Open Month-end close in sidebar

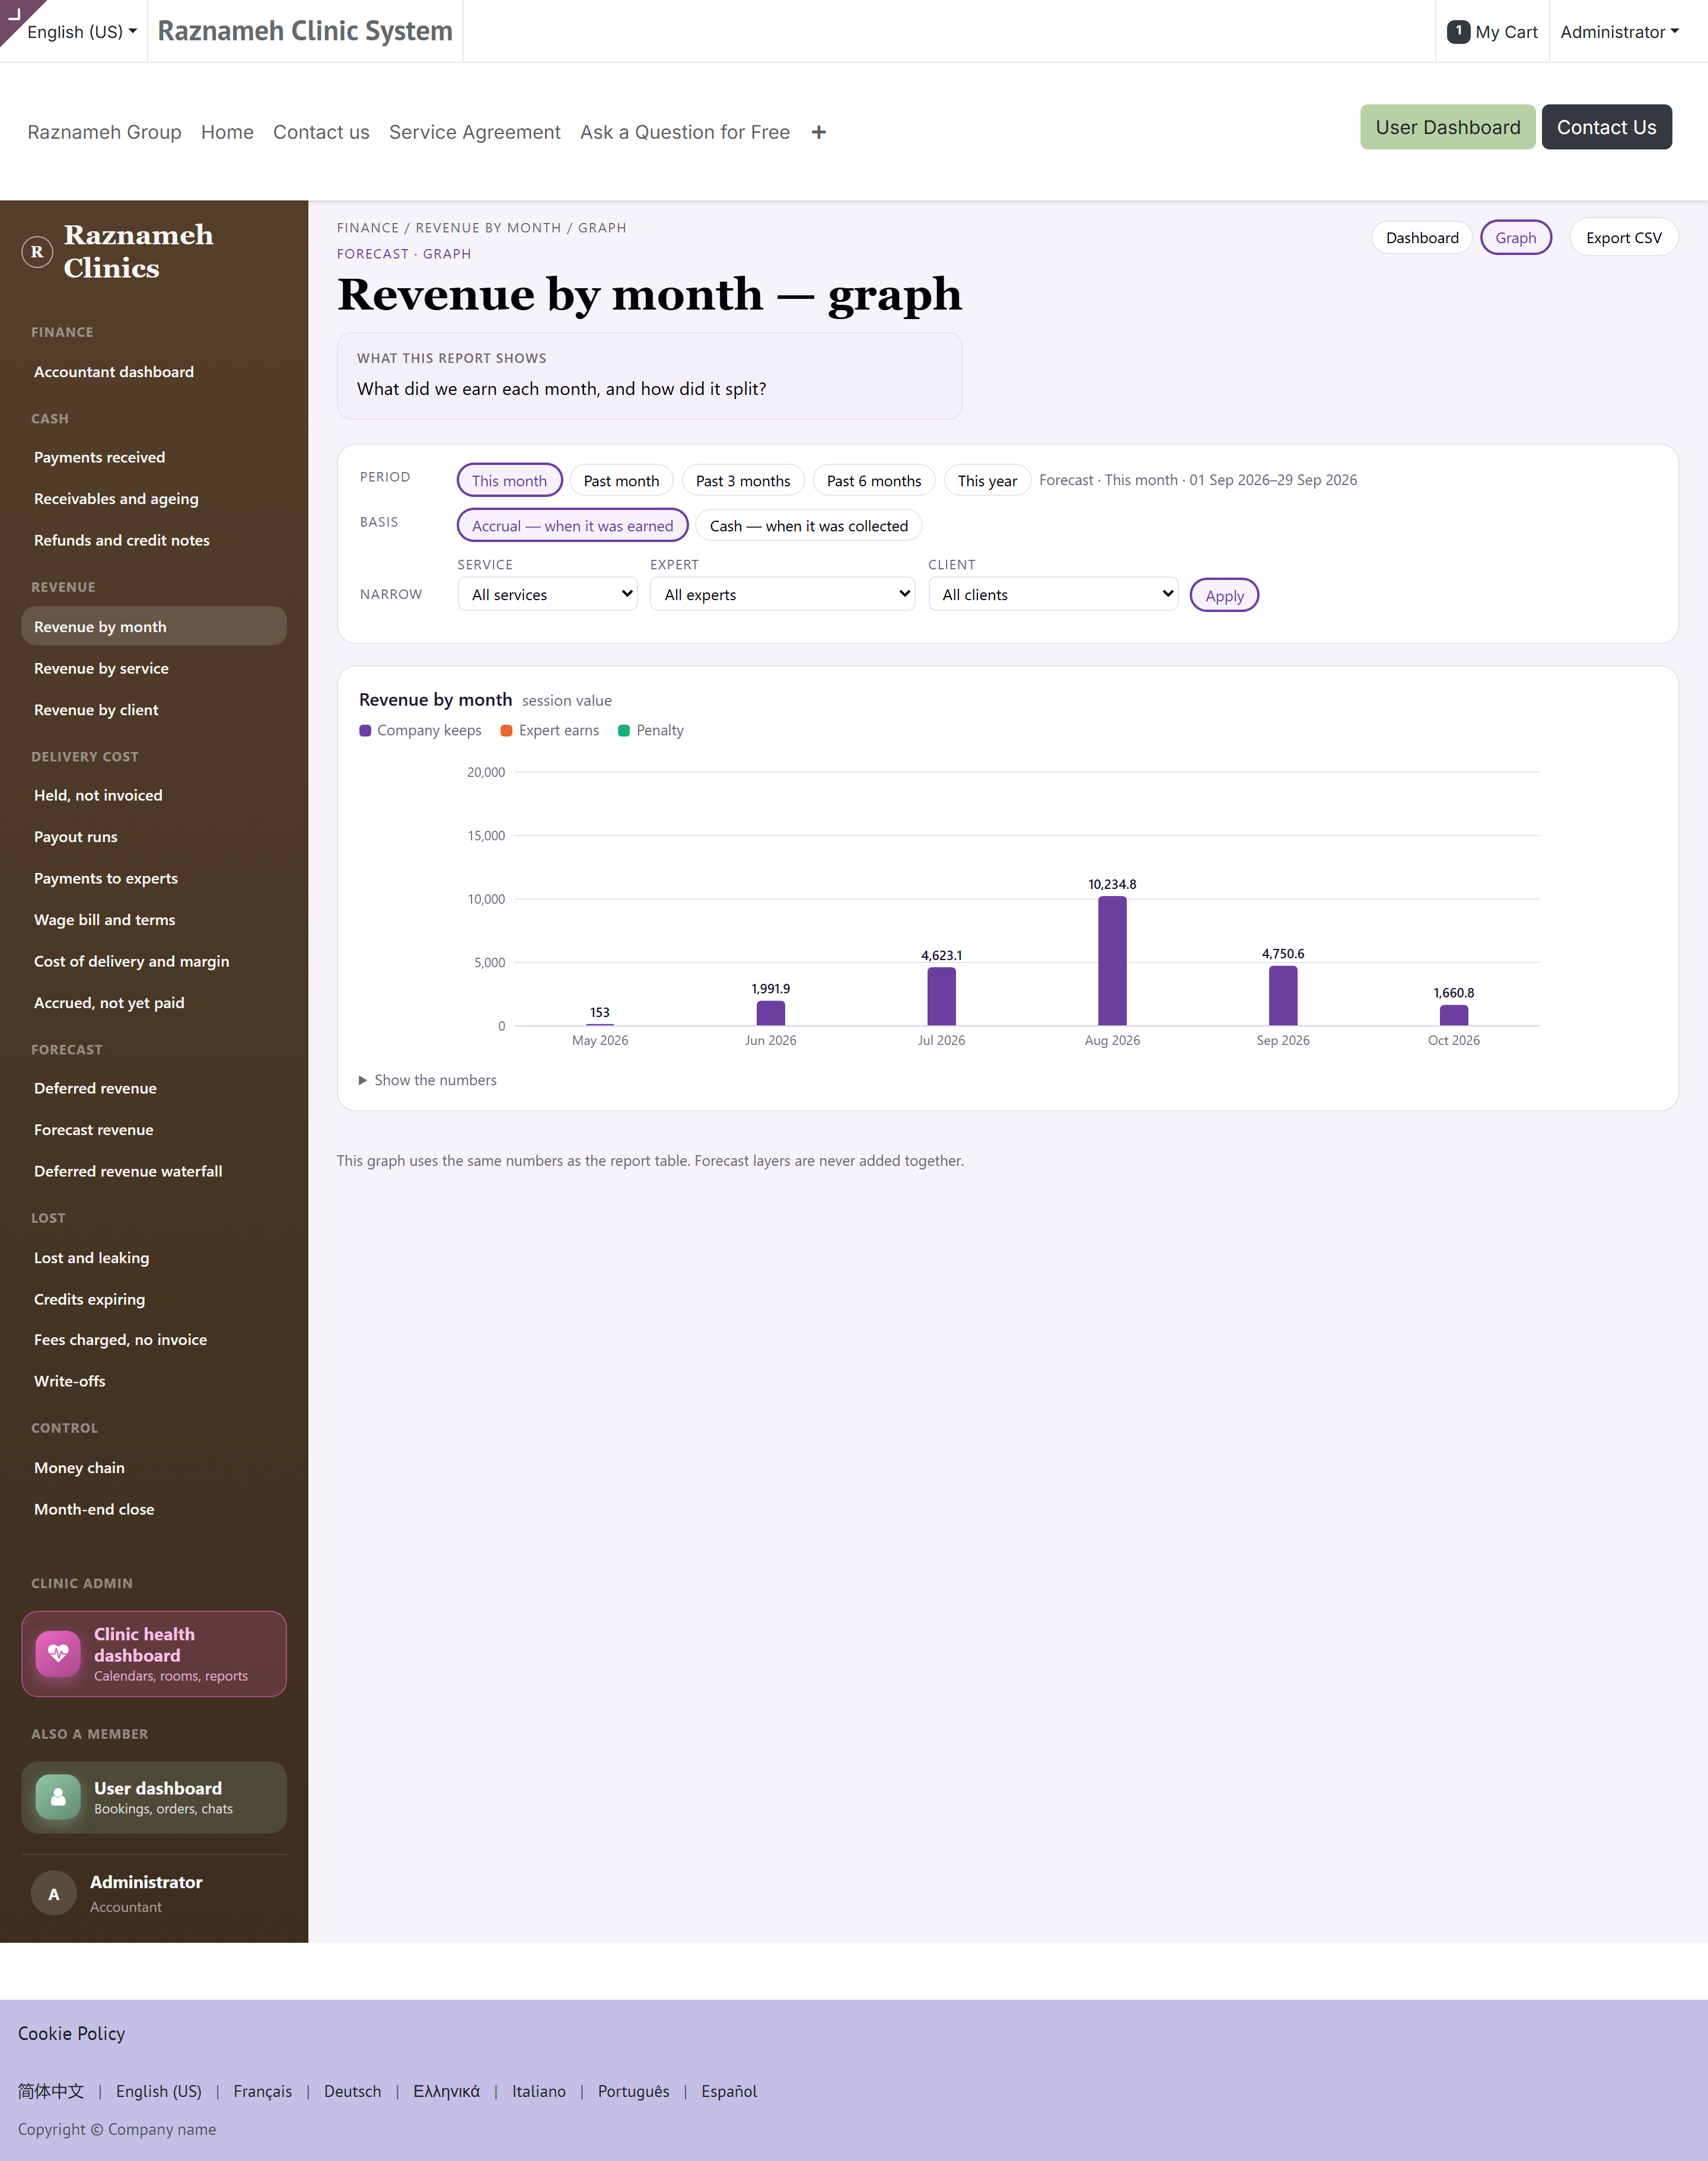tap(154, 1509)
